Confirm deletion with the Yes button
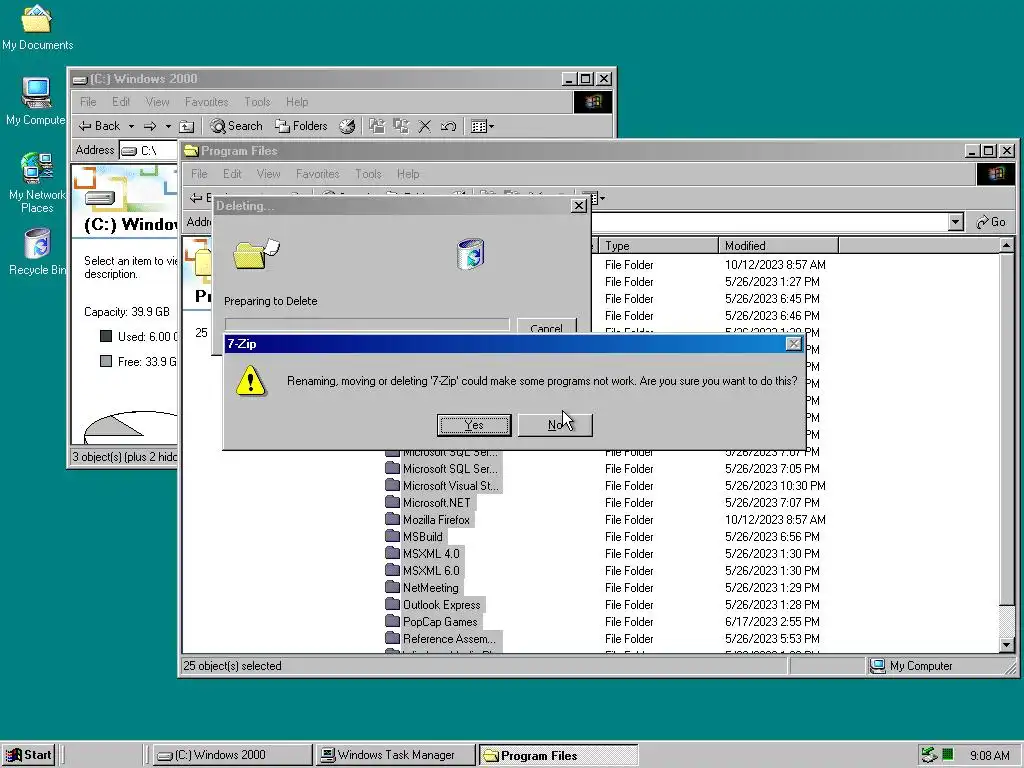Image resolution: width=1024 pixels, height=768 pixels. pos(473,425)
